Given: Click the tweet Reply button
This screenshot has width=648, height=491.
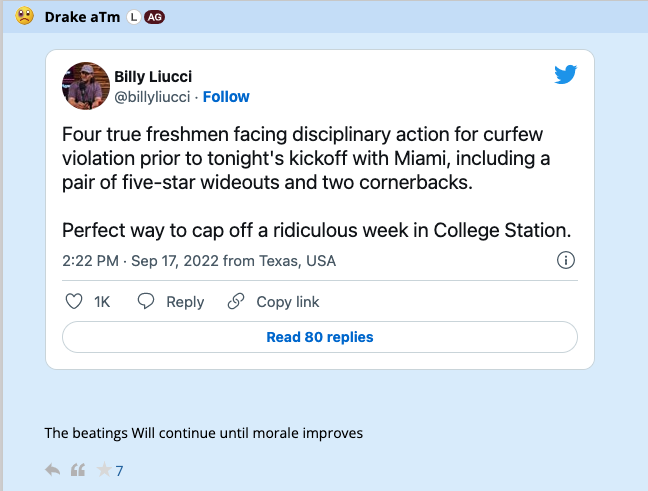Looking at the screenshot, I should pos(171,301).
